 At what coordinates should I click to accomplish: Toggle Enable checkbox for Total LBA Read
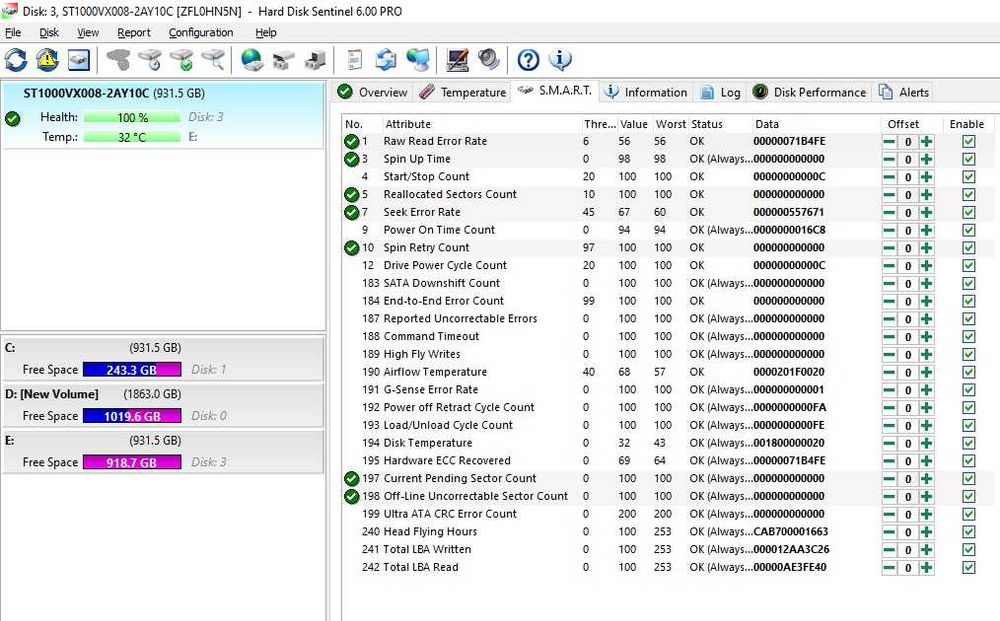point(969,567)
